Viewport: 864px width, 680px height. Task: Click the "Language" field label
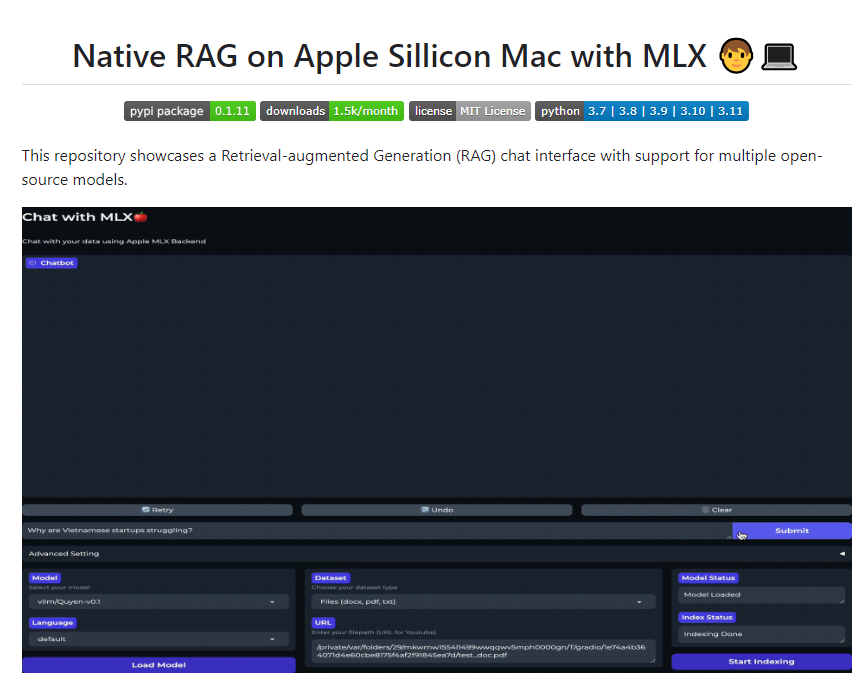click(52, 623)
